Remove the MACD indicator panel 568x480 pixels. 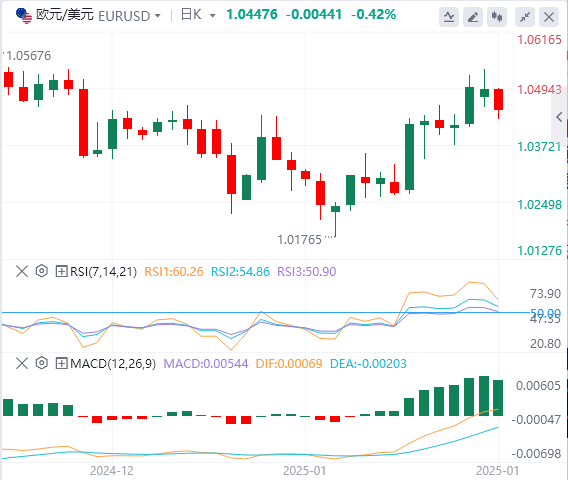point(22,363)
